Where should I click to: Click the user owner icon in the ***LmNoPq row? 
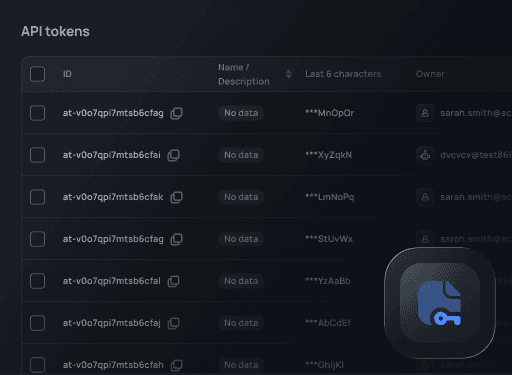click(x=425, y=197)
